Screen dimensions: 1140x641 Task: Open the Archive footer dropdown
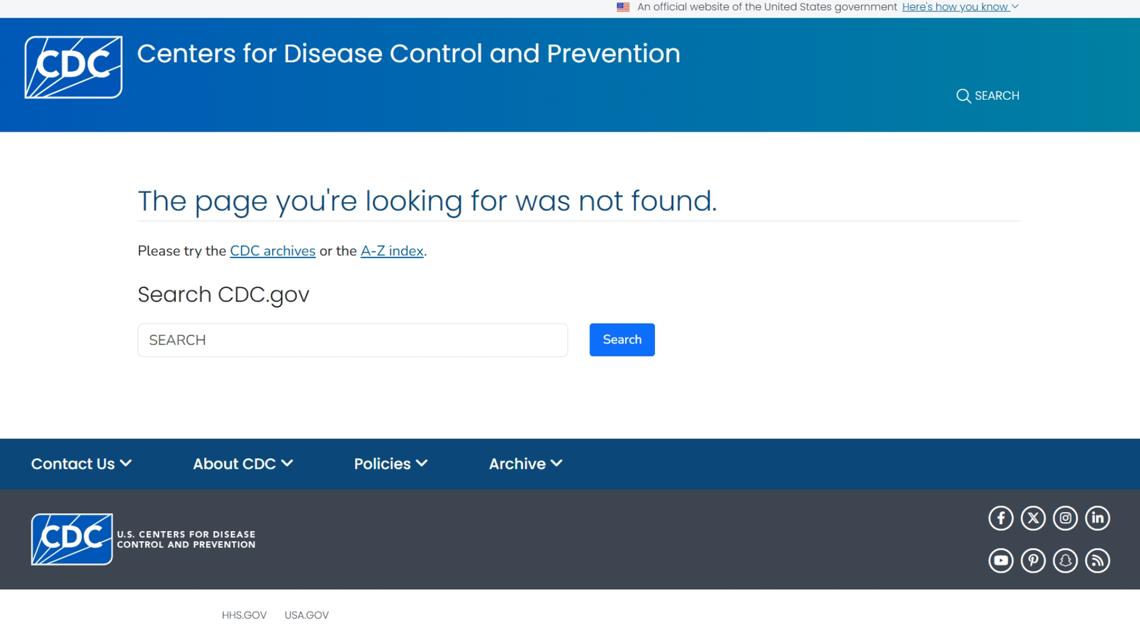pyautogui.click(x=525, y=464)
